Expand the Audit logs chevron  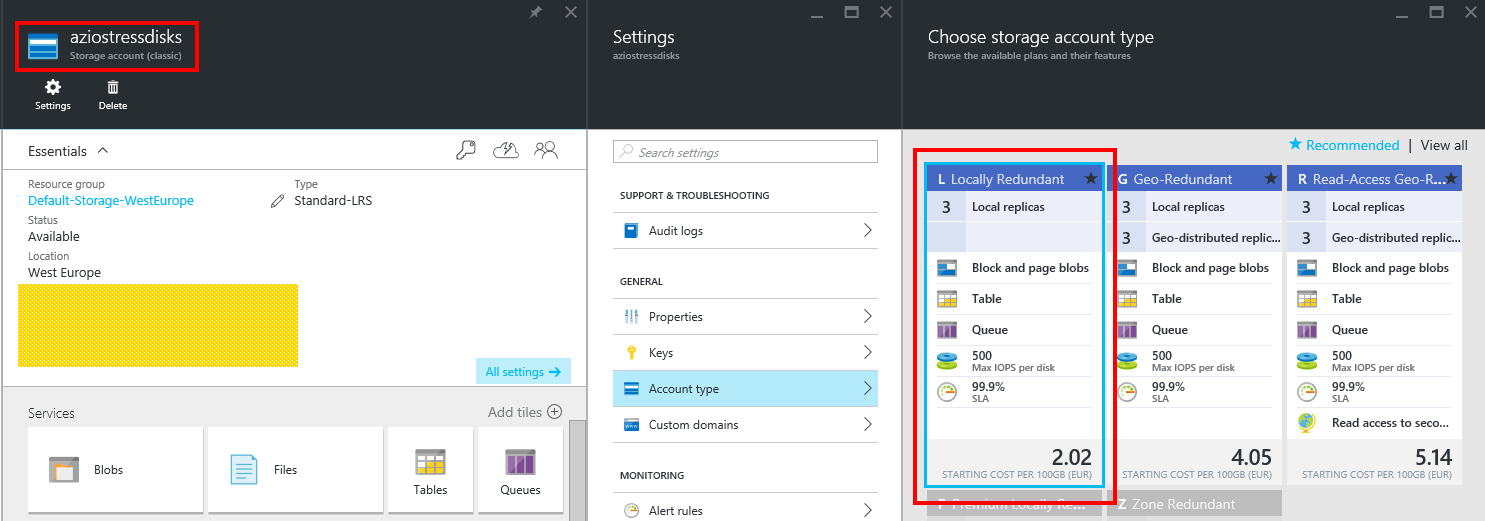pyautogui.click(x=867, y=231)
